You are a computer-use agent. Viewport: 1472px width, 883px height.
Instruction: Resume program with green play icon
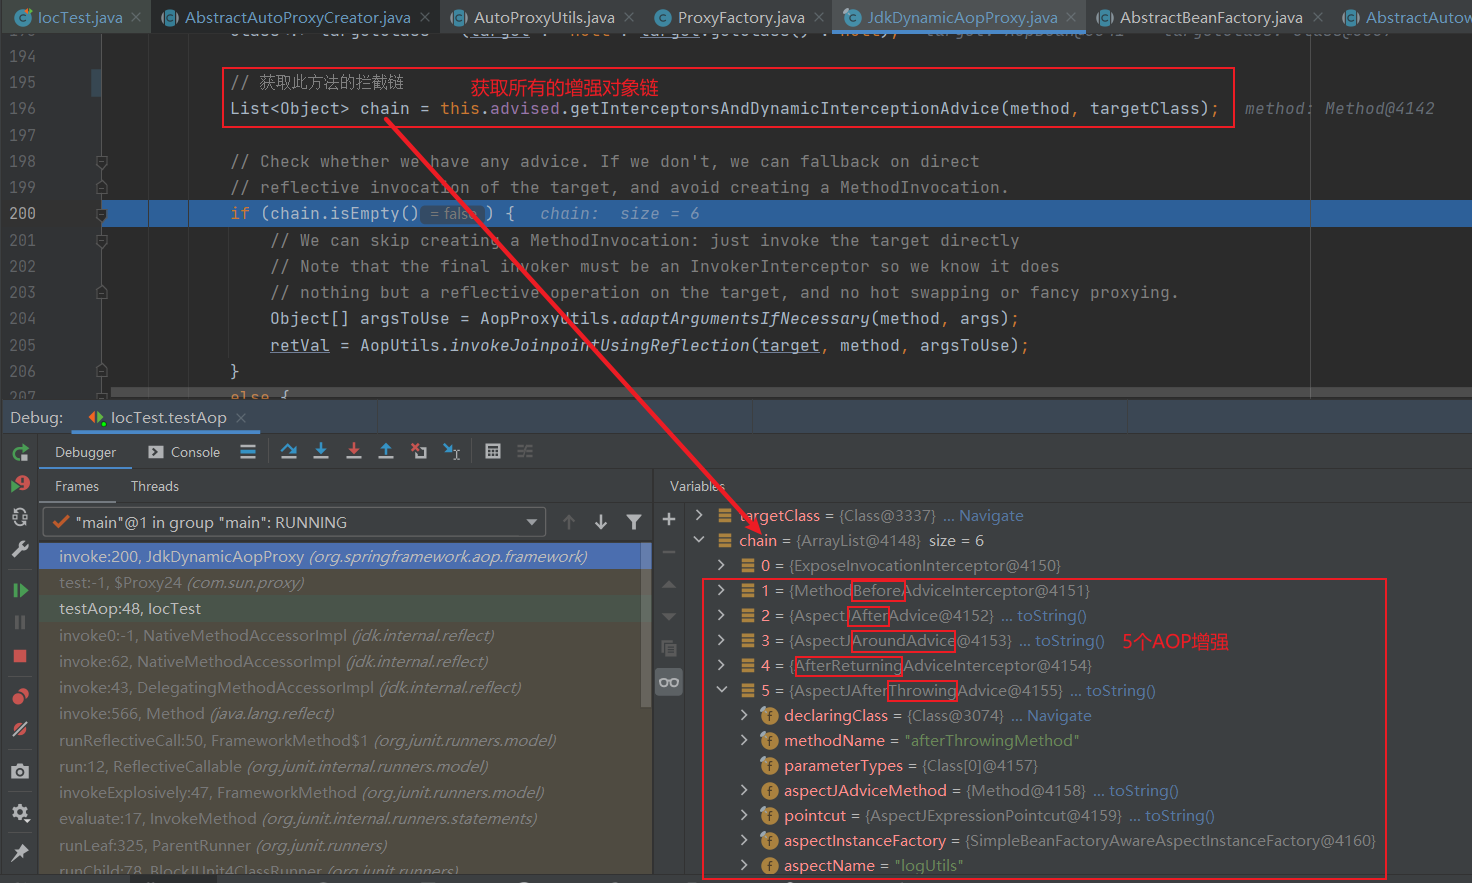click(20, 590)
